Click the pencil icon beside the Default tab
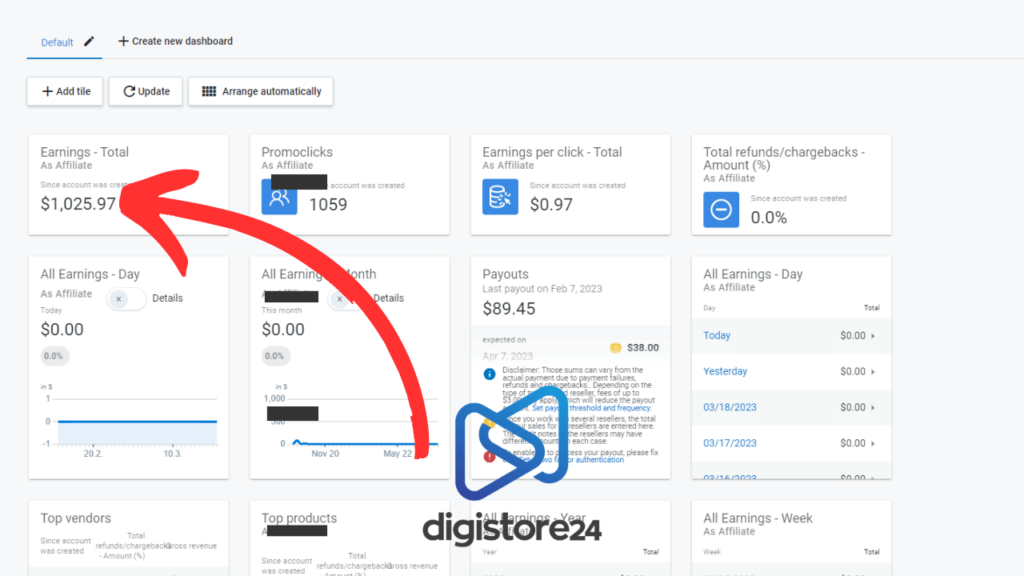 [x=90, y=41]
